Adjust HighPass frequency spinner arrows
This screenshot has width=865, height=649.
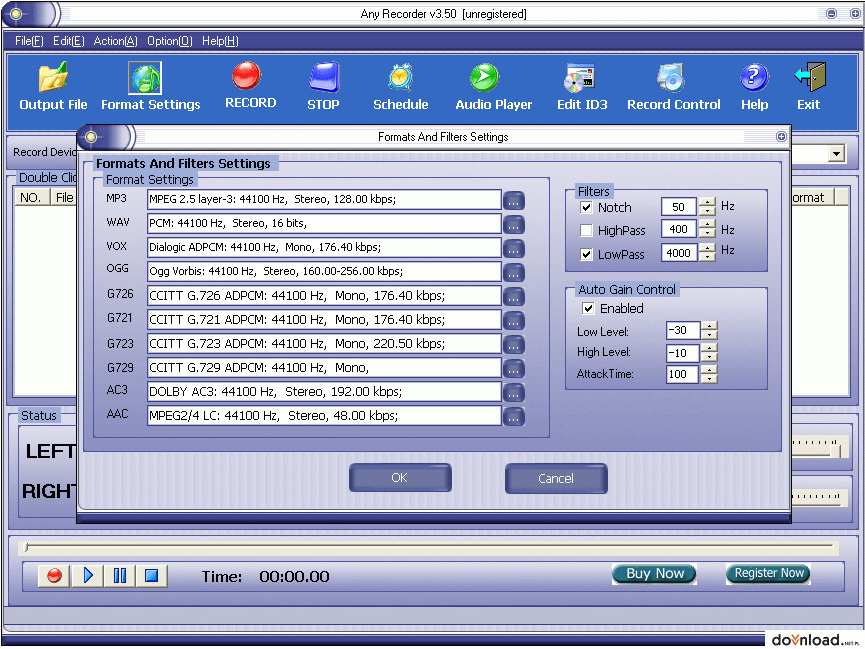click(707, 229)
